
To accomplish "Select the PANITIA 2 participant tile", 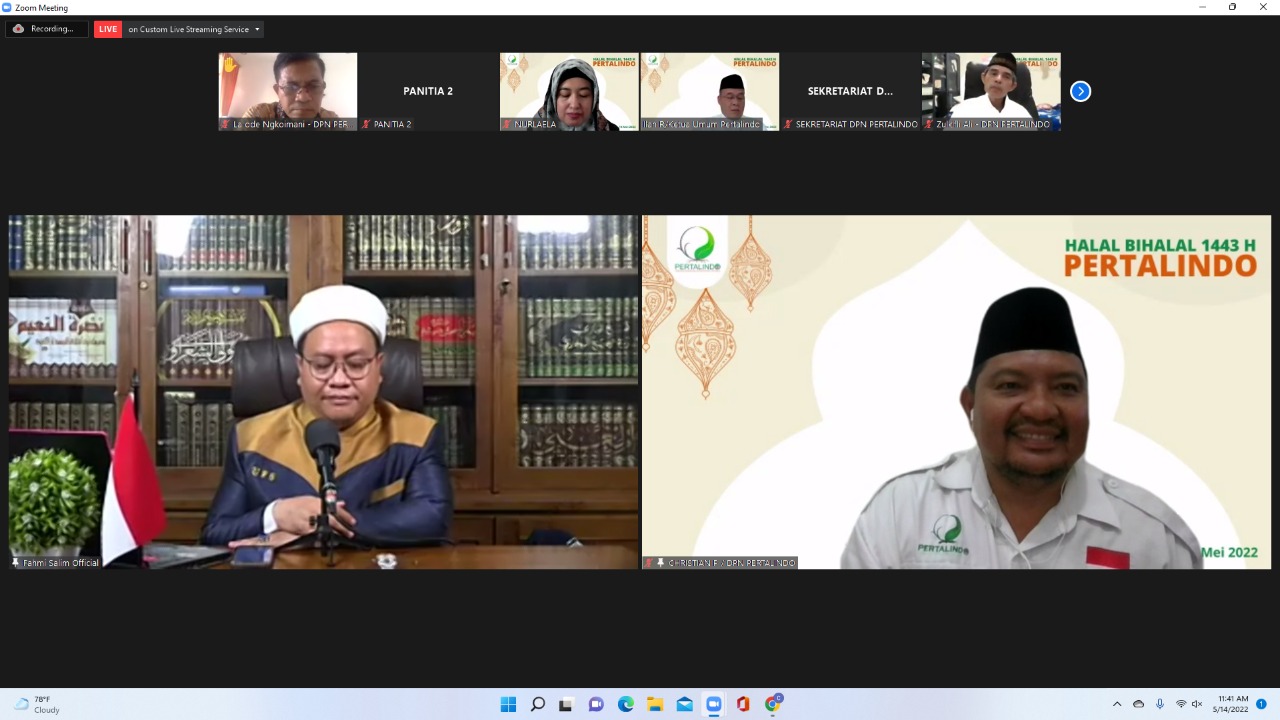I will 428,91.
